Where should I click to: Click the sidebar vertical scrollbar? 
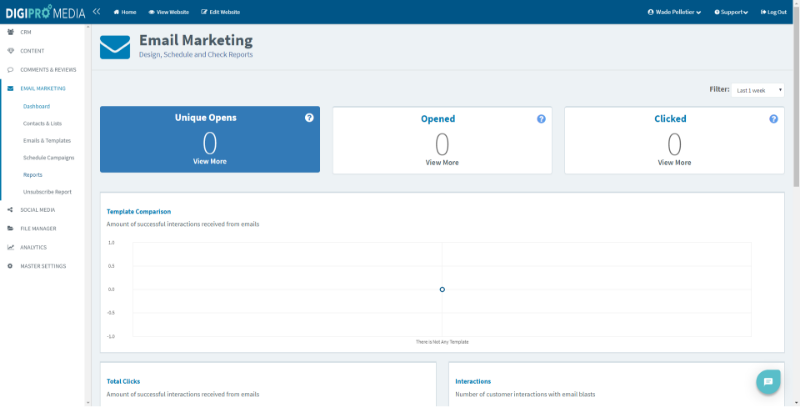[88, 214]
